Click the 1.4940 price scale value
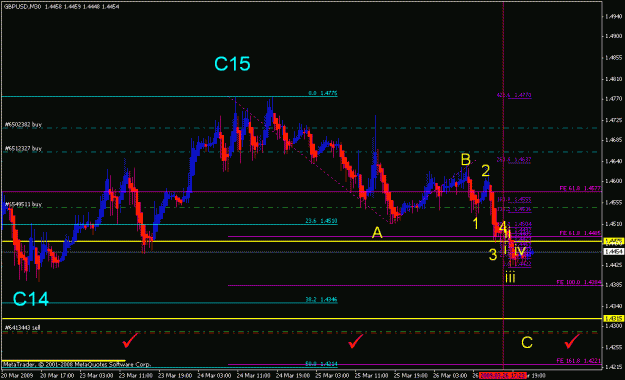The width and height of the screenshot is (625, 380). click(x=614, y=16)
